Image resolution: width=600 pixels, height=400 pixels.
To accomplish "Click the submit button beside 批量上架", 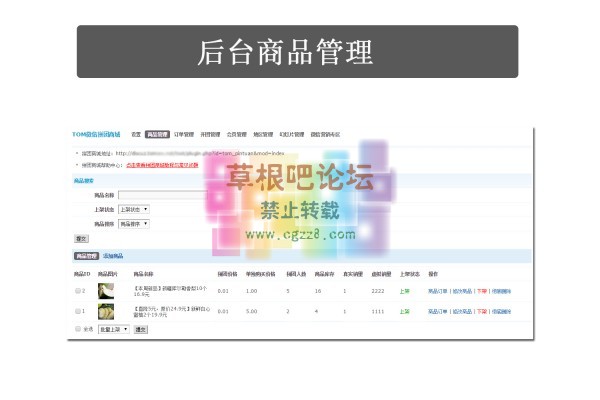I will click(140, 329).
